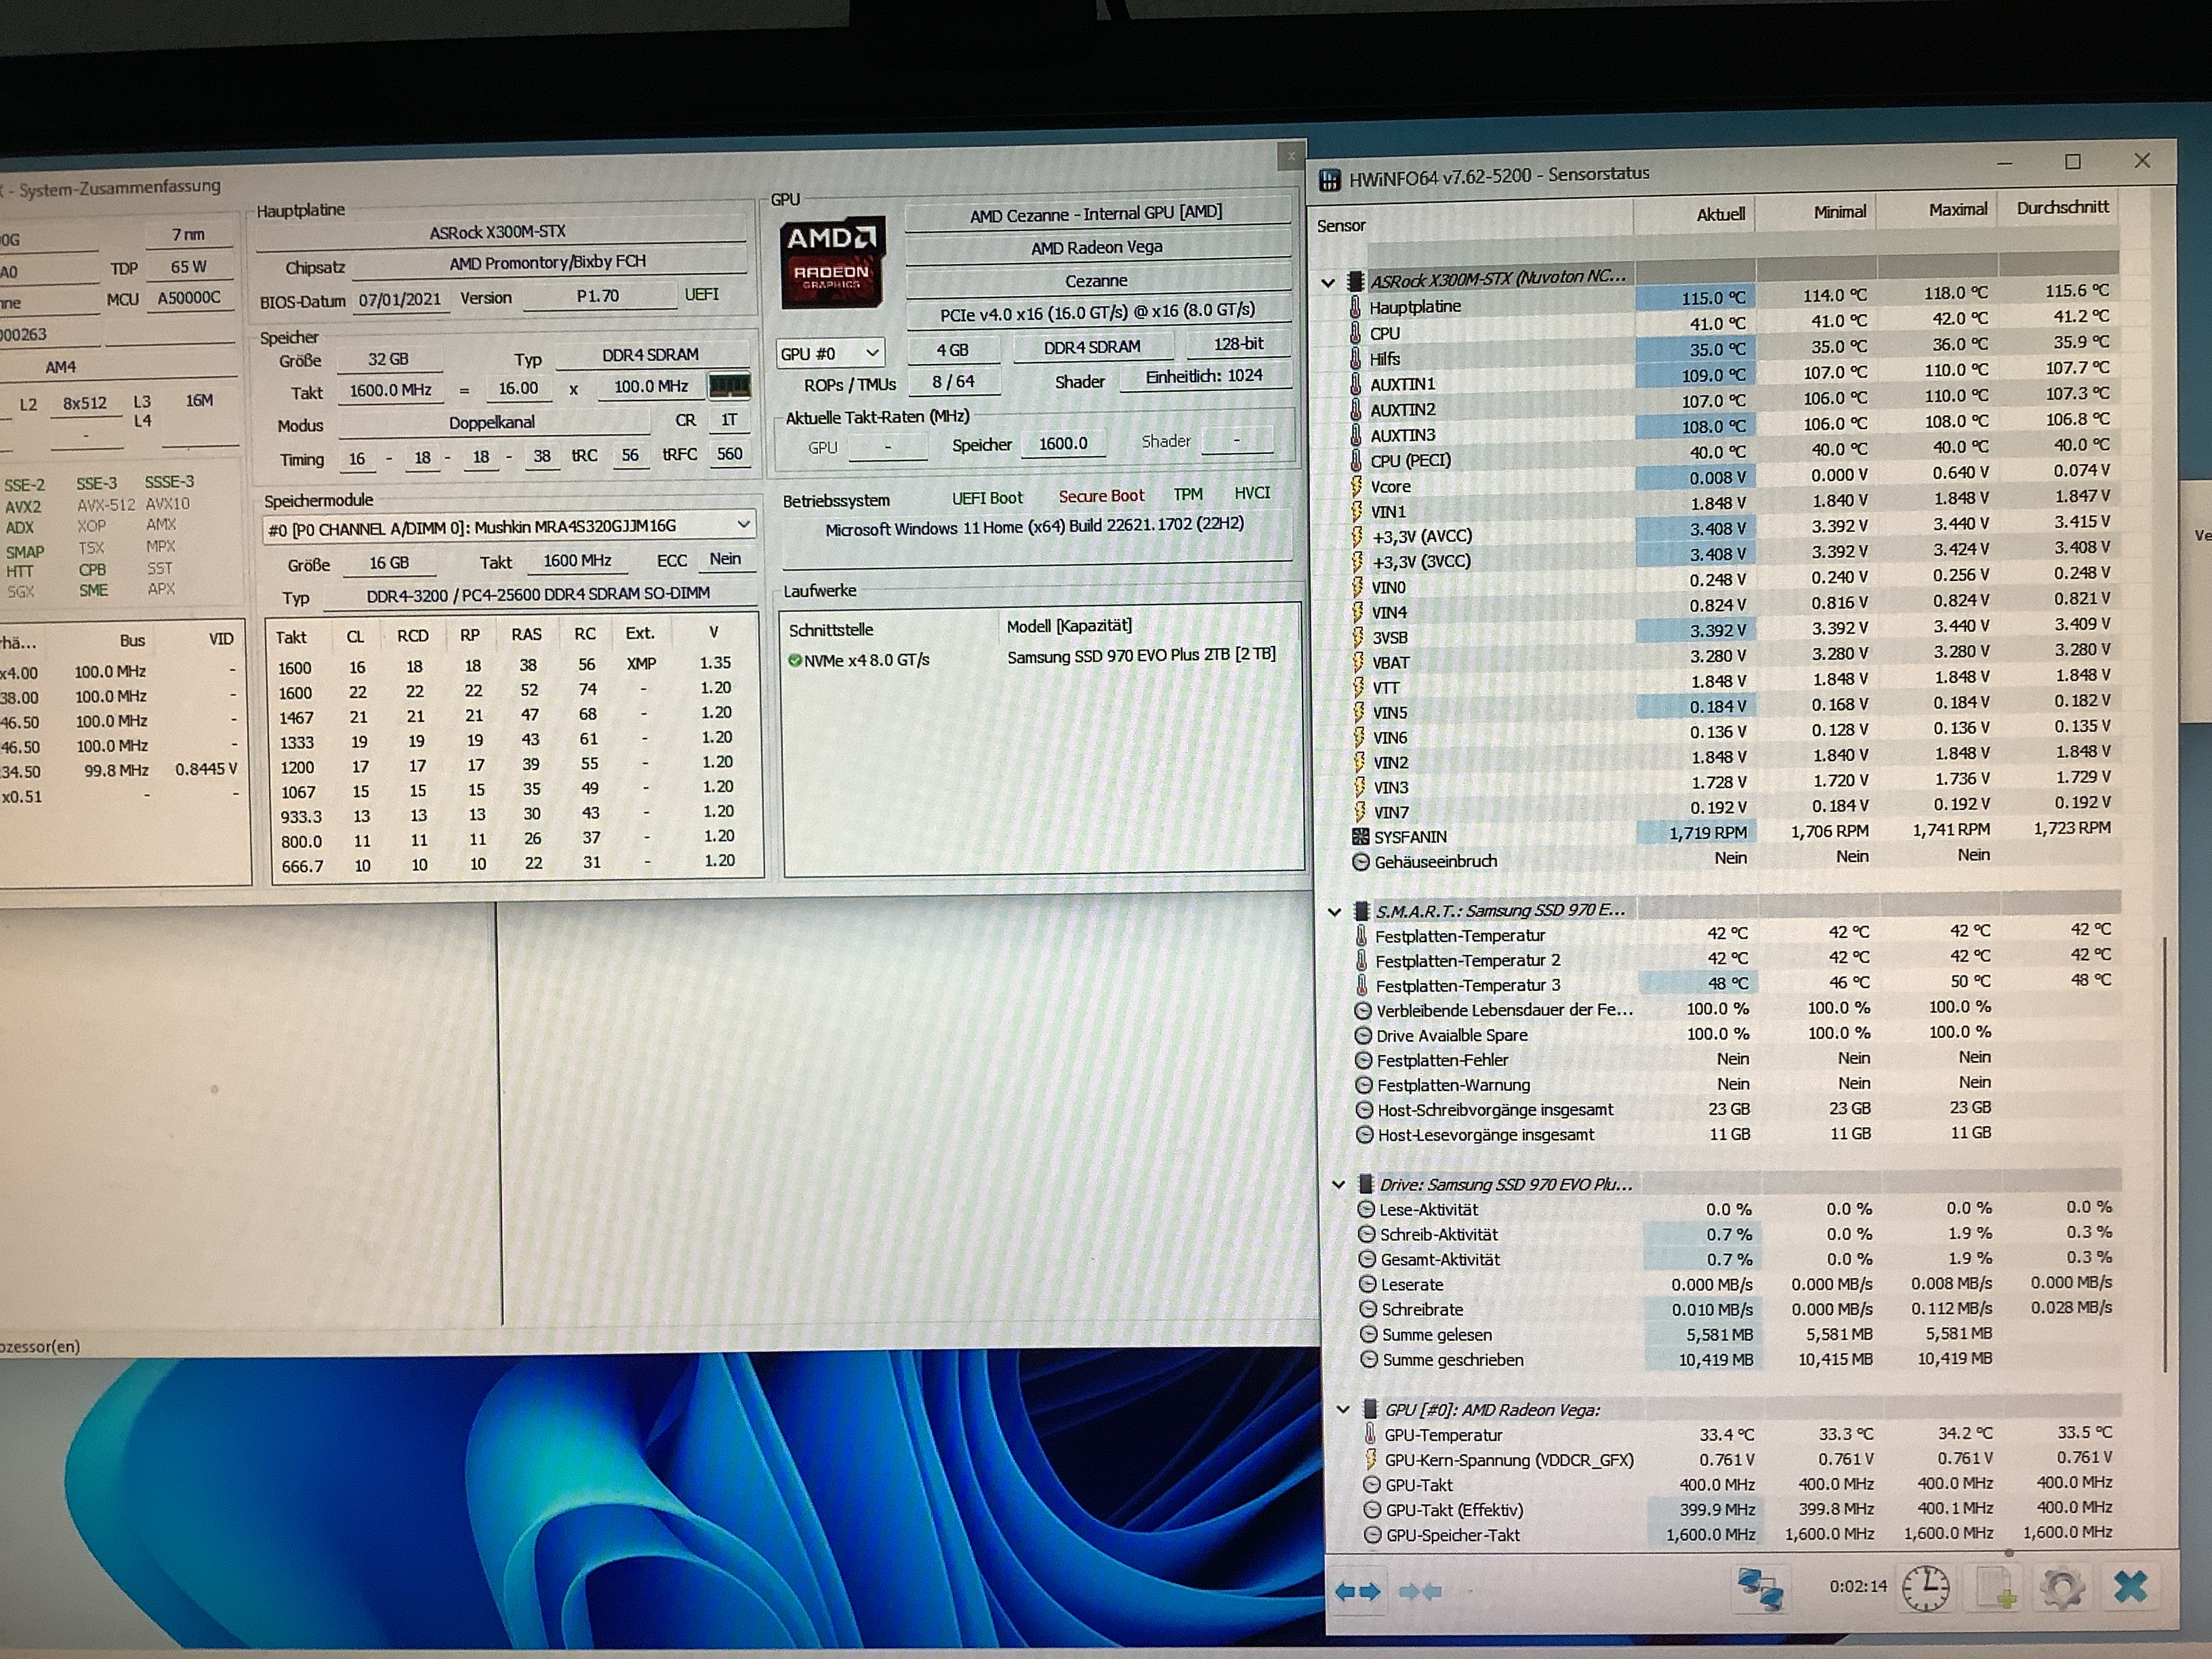This screenshot has width=2212, height=1659.
Task: Collapse the GPU AMD Radeon Vega group
Action: coord(1343,1409)
